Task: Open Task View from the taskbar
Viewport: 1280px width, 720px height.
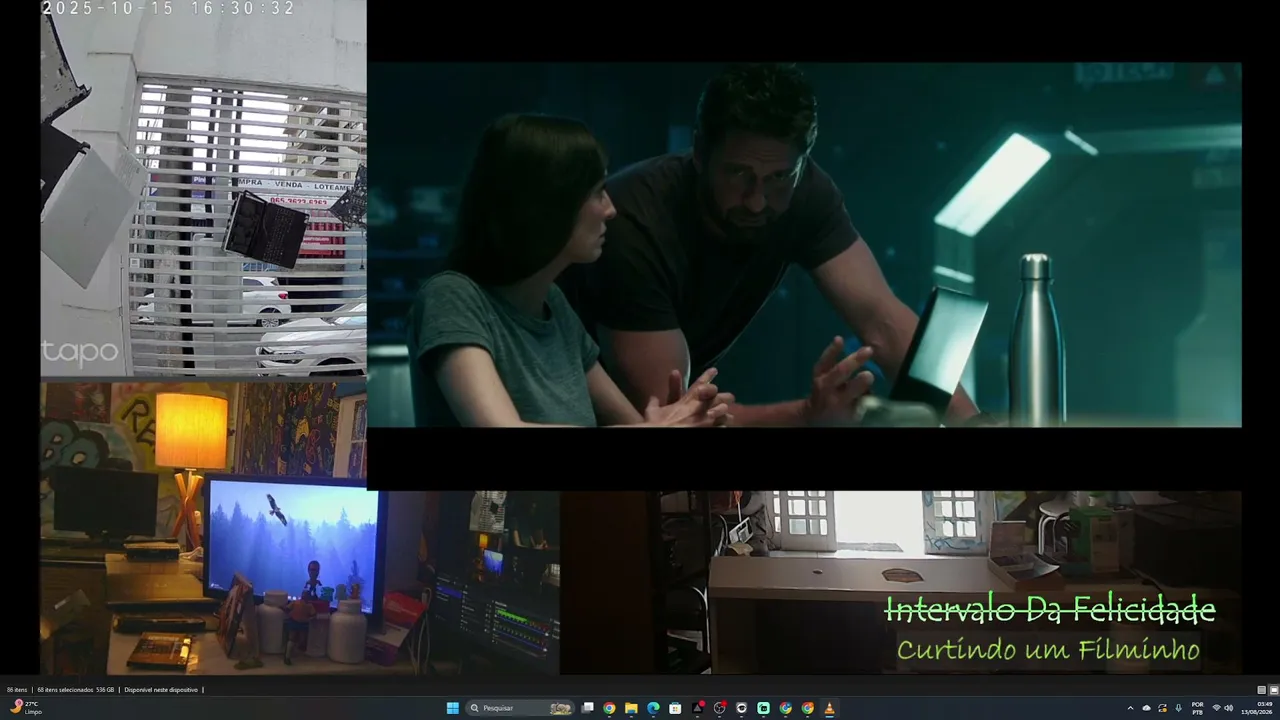Action: 588,708
